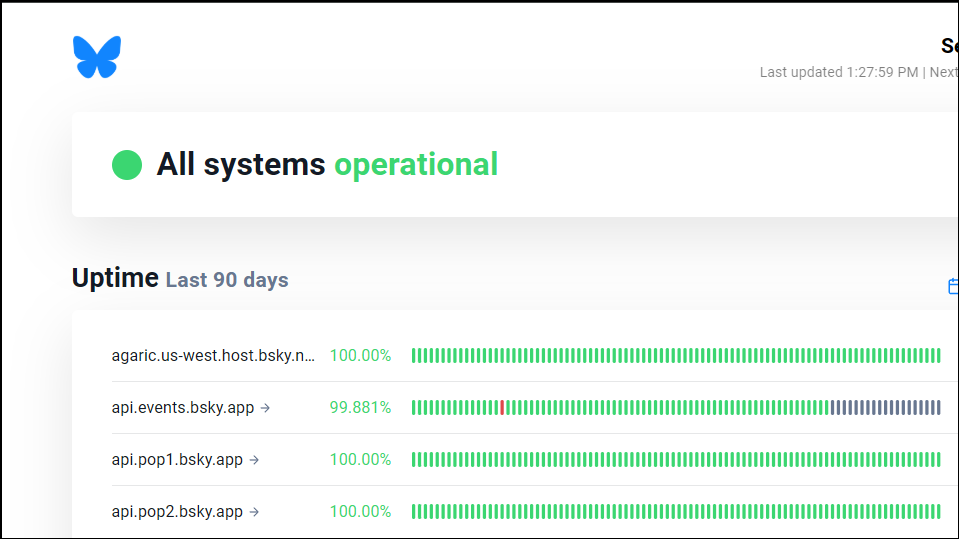The width and height of the screenshot is (959, 539).
Task: Click the All systems operational heading
Action: coord(327,165)
